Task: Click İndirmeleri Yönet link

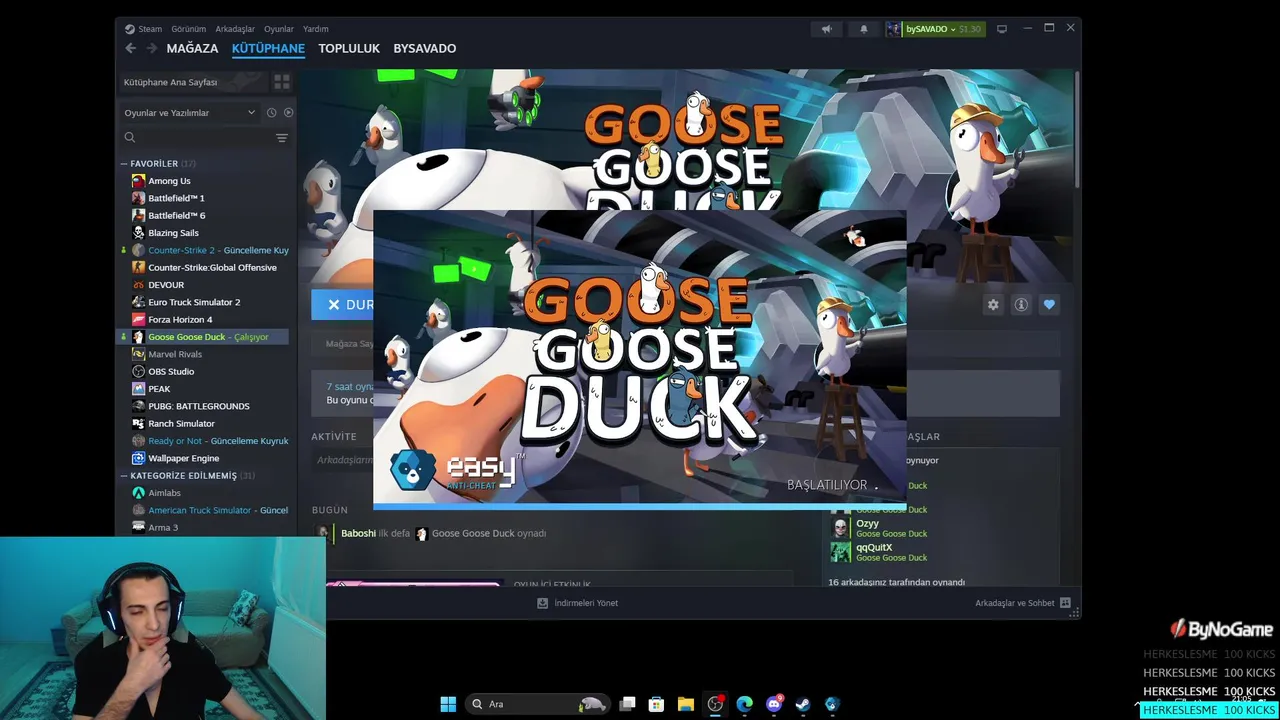Action: 578,603
